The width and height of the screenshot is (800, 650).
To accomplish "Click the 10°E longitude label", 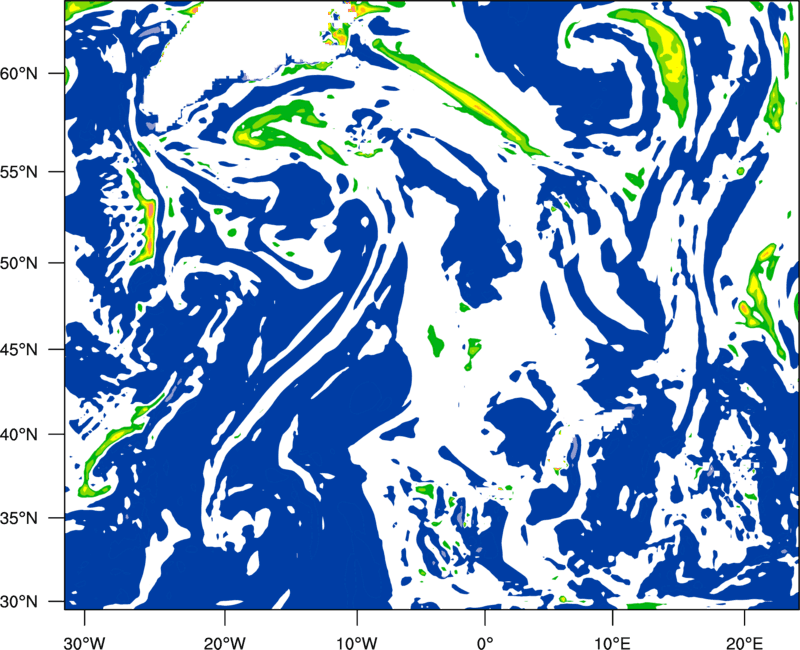I will point(612,642).
